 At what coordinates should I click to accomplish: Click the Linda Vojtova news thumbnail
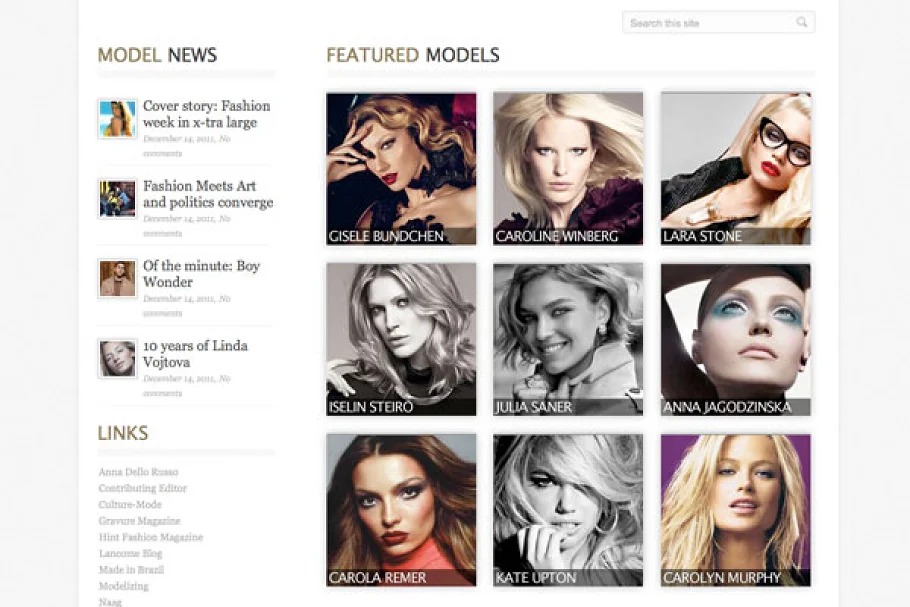(117, 358)
